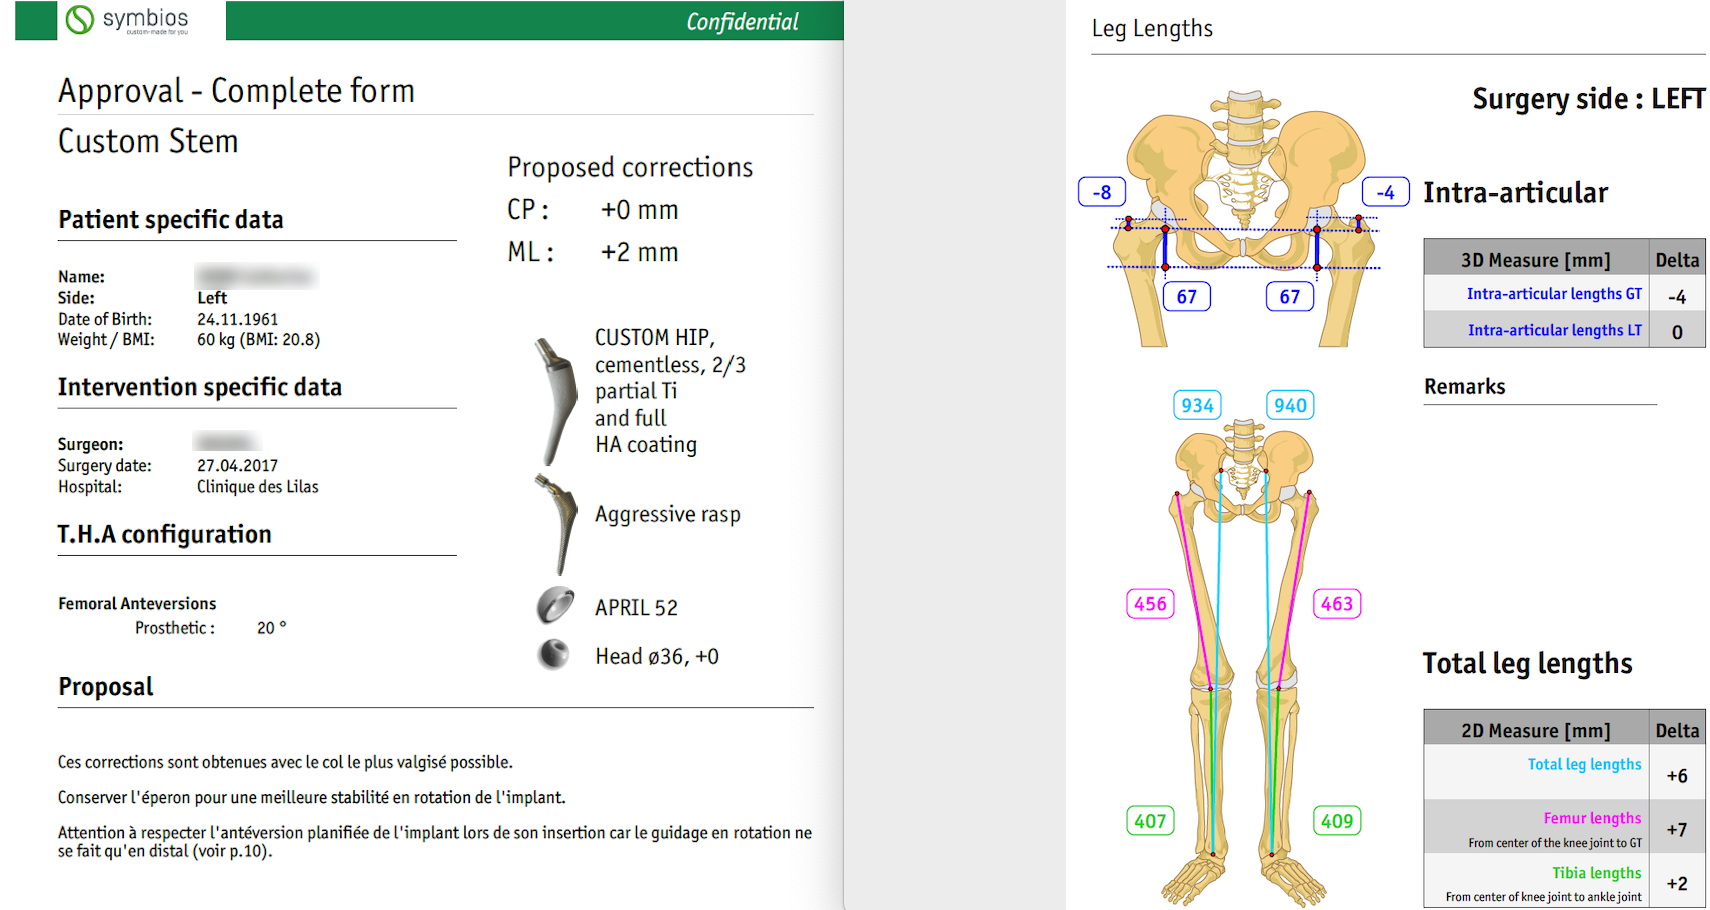Open the Intra-articular lengths LT row
1710x910 pixels.
coord(1554,330)
